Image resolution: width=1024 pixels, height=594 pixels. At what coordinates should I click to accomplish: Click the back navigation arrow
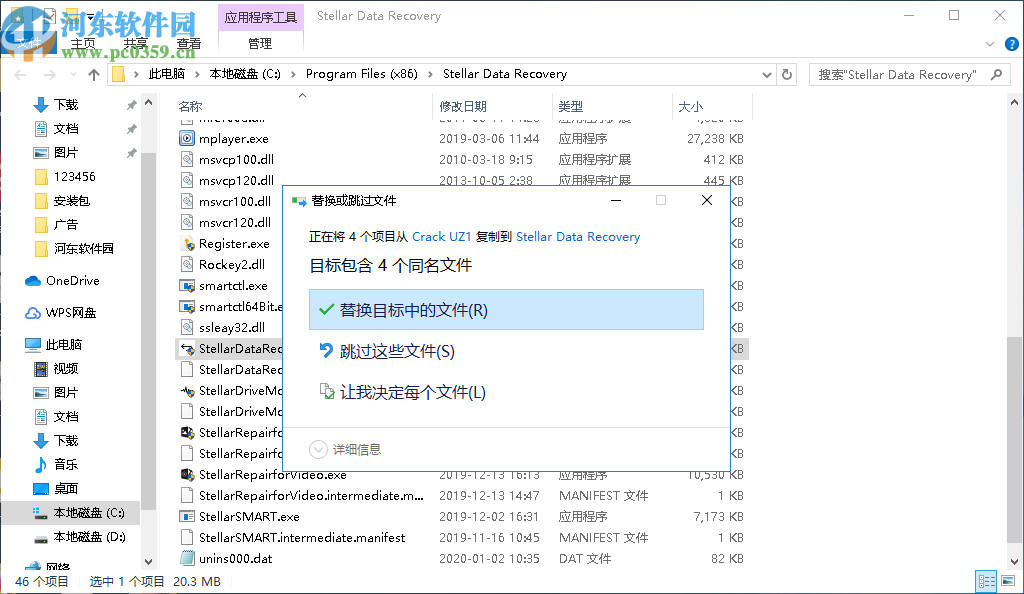click(19, 74)
